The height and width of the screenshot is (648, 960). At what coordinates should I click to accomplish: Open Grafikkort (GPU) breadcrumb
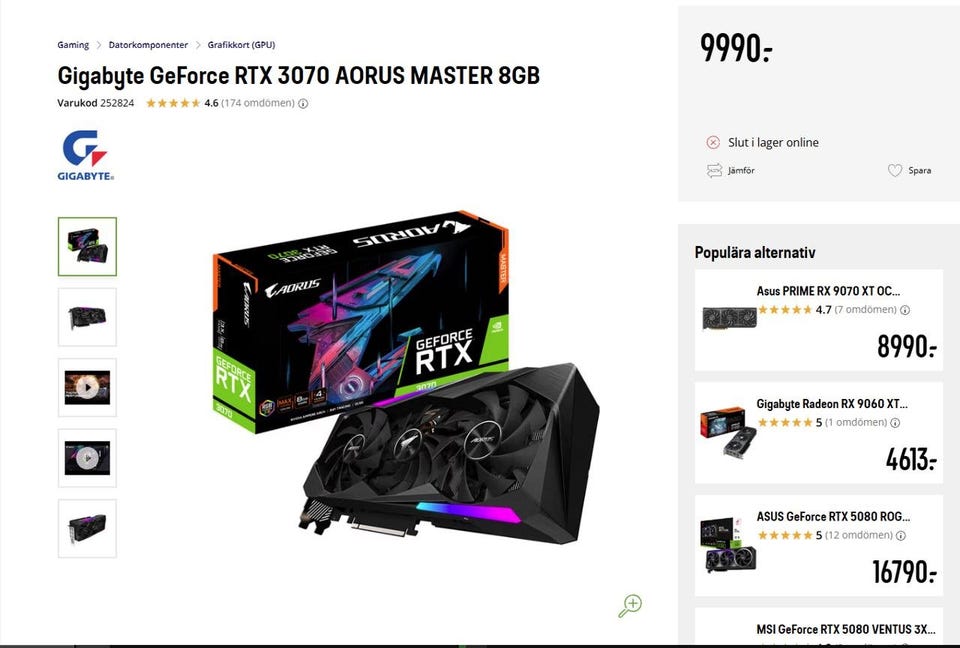pos(241,45)
